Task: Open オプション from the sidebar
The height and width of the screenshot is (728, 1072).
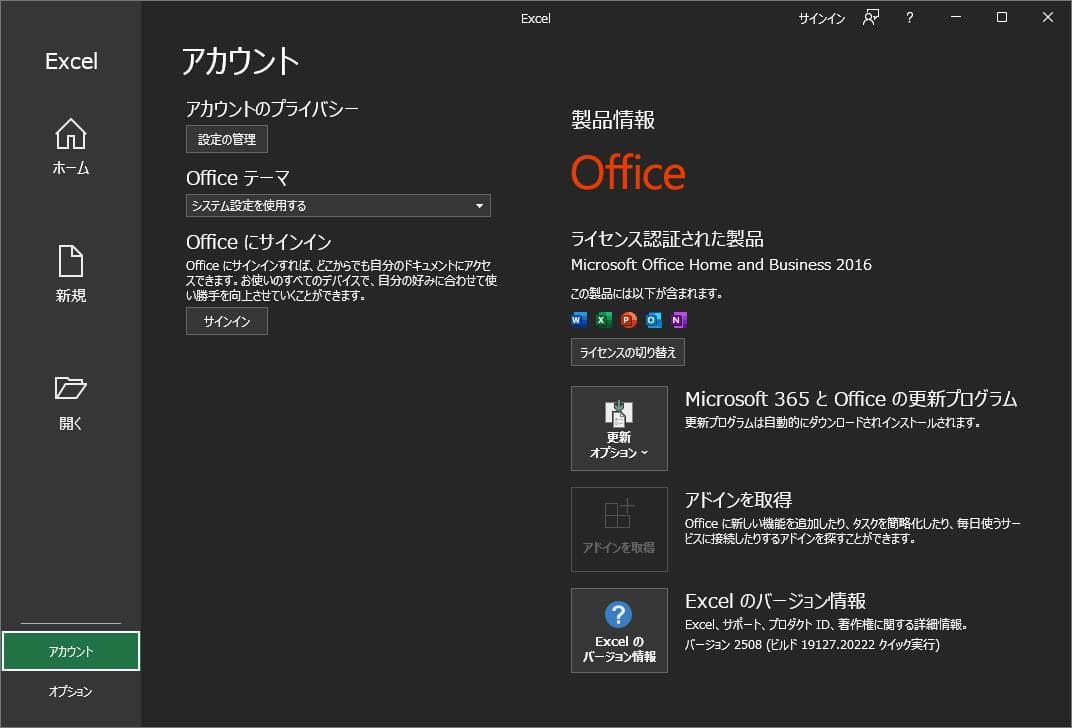Action: pyautogui.click(x=70, y=690)
